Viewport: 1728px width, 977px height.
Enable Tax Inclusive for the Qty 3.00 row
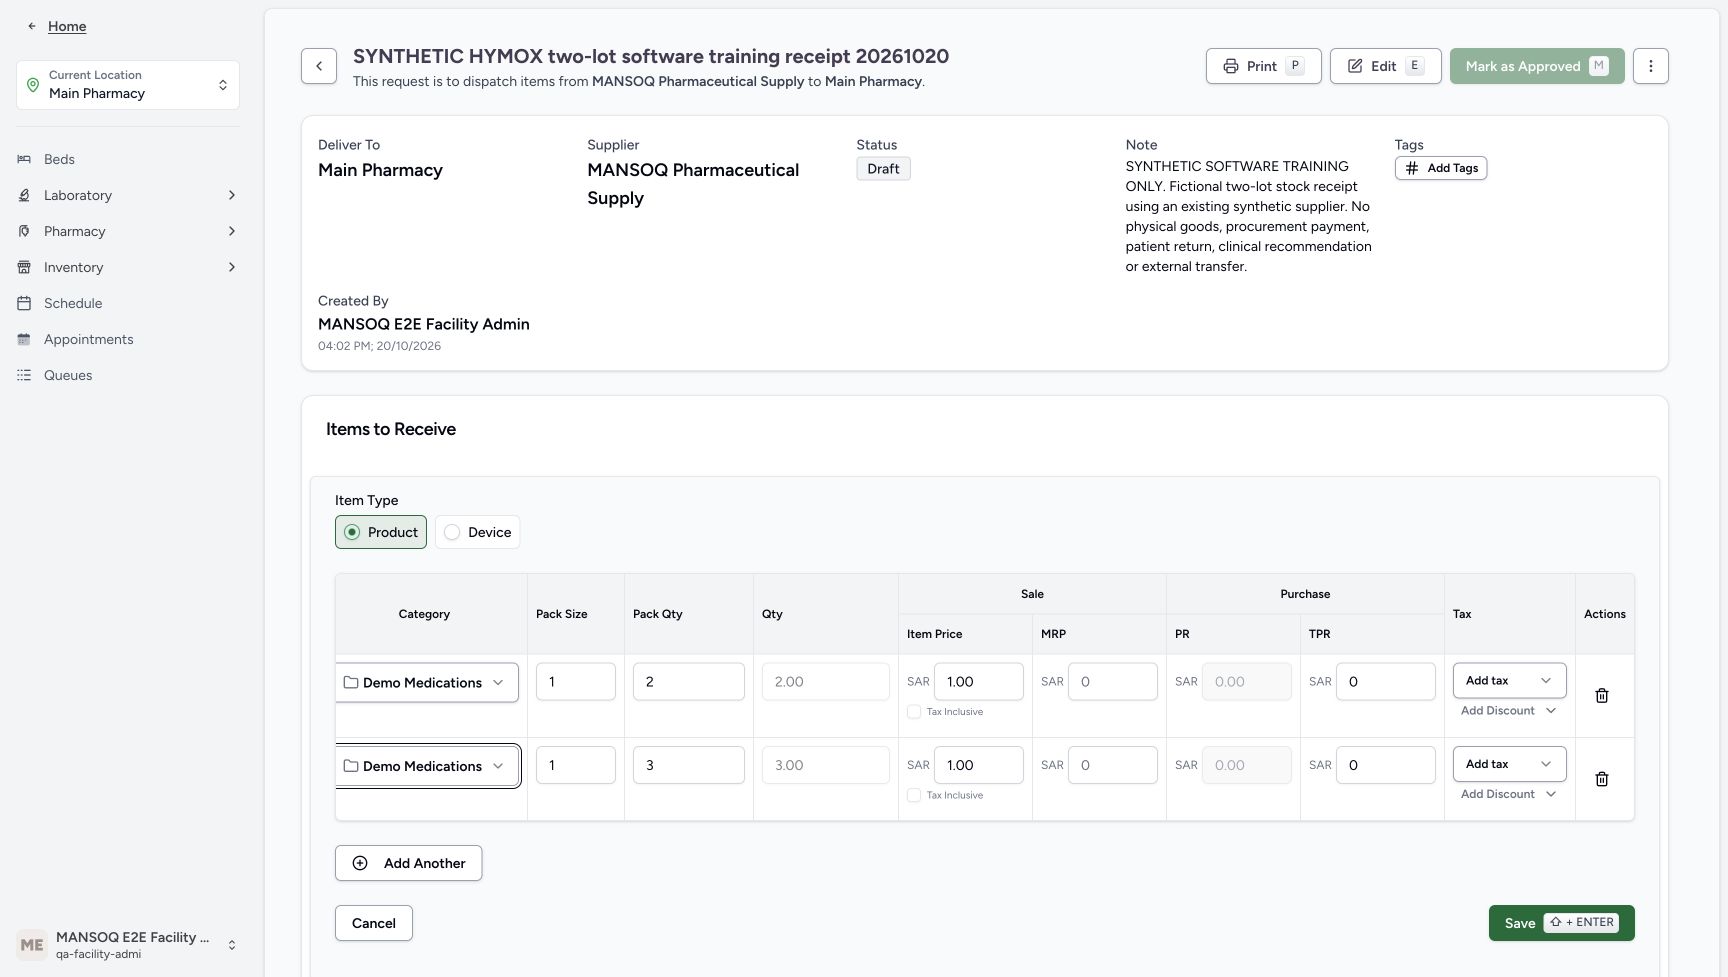click(914, 795)
